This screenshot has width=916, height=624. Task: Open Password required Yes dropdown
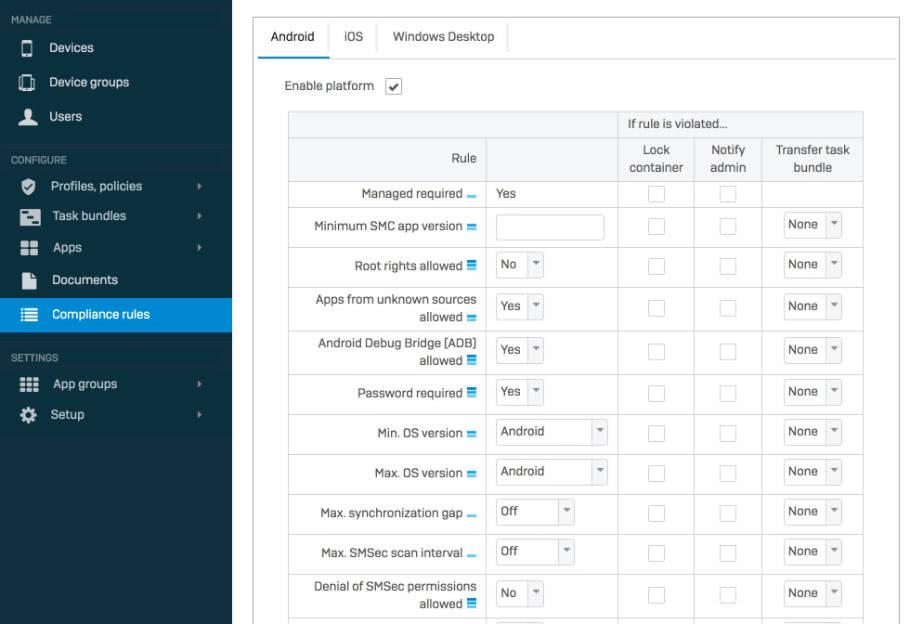point(519,392)
